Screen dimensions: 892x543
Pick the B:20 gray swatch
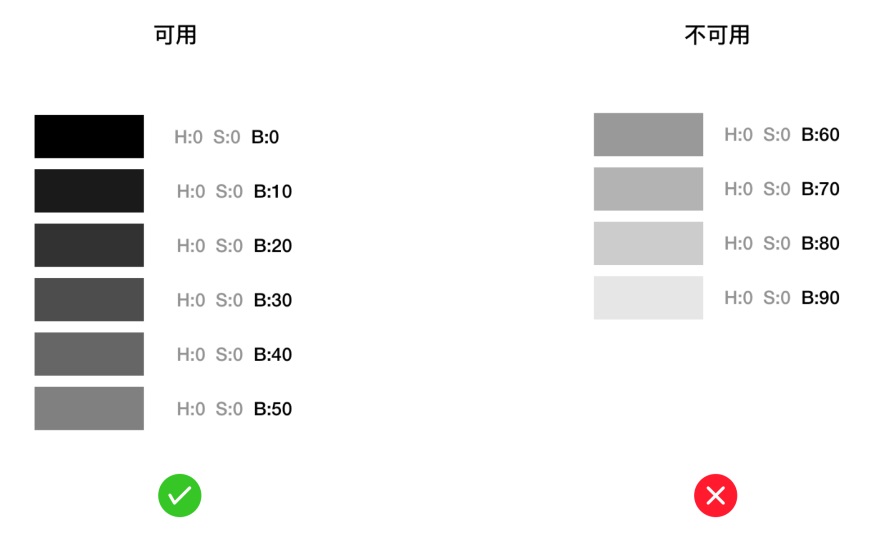tap(89, 245)
